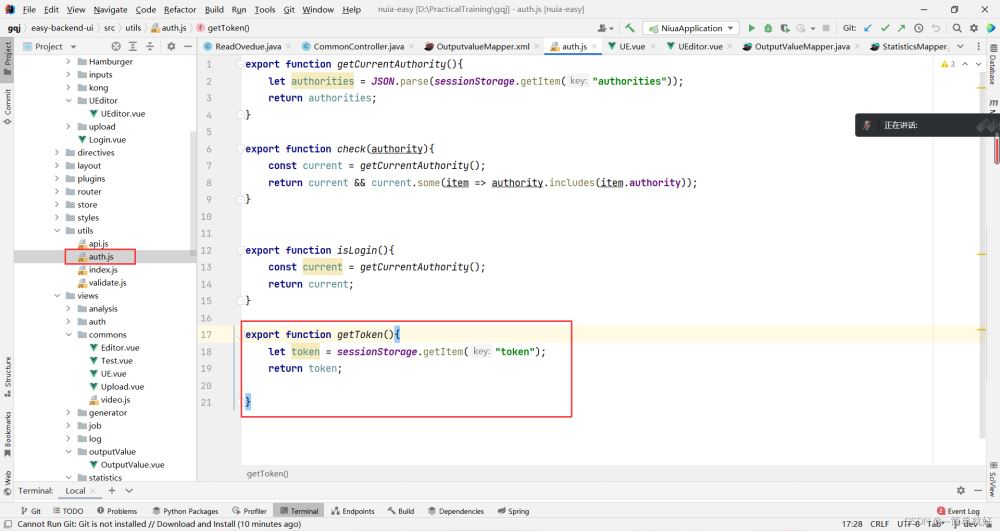This screenshot has width=1000, height=531.
Task: Collapse the UEditor folder in tree
Action: [69, 101]
